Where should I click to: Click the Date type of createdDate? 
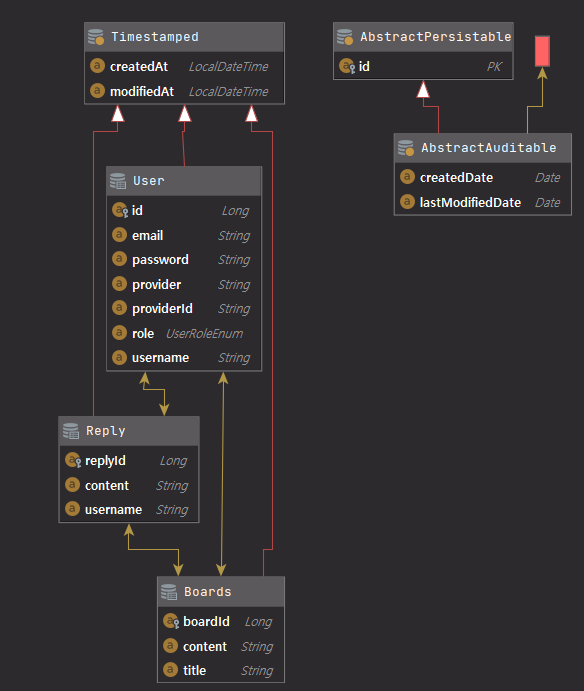click(x=547, y=178)
